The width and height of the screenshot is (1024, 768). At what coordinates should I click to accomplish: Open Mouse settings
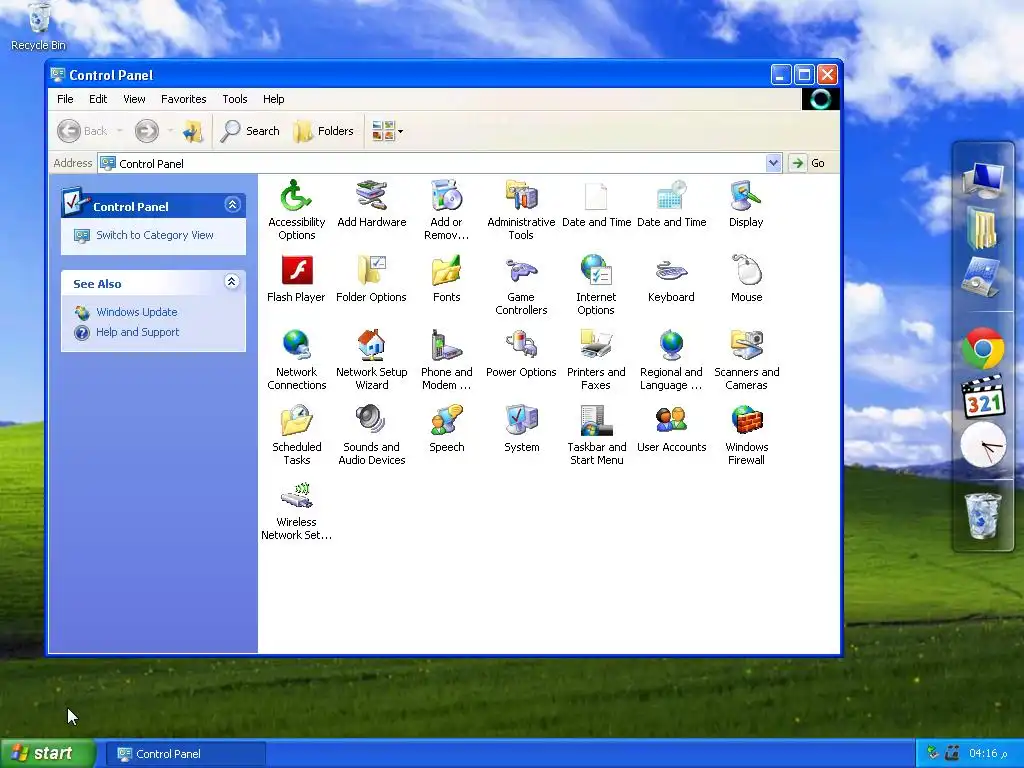746,279
